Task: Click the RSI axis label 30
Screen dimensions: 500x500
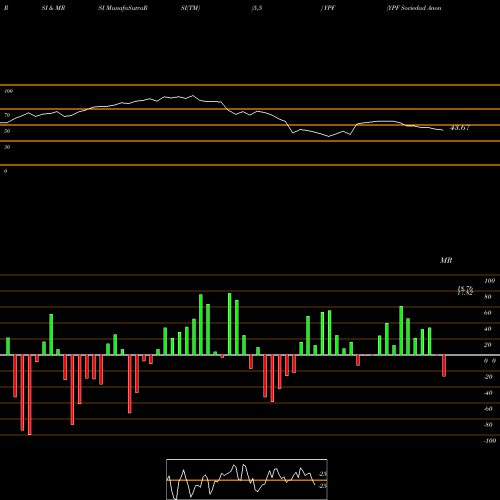Action: [x=7, y=147]
